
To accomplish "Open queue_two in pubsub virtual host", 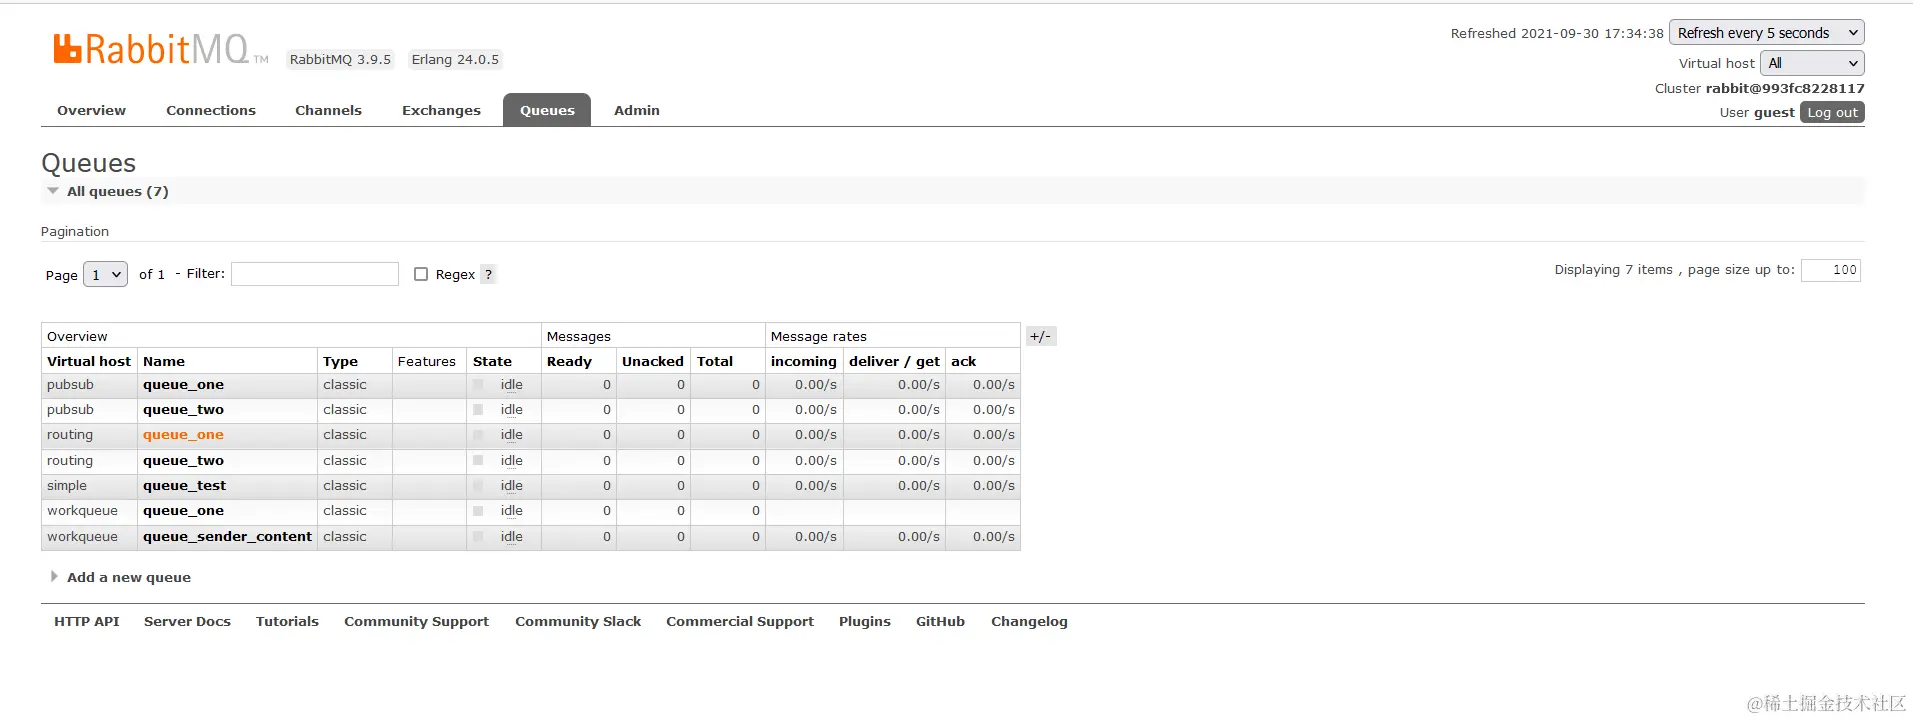I will click(x=183, y=410).
